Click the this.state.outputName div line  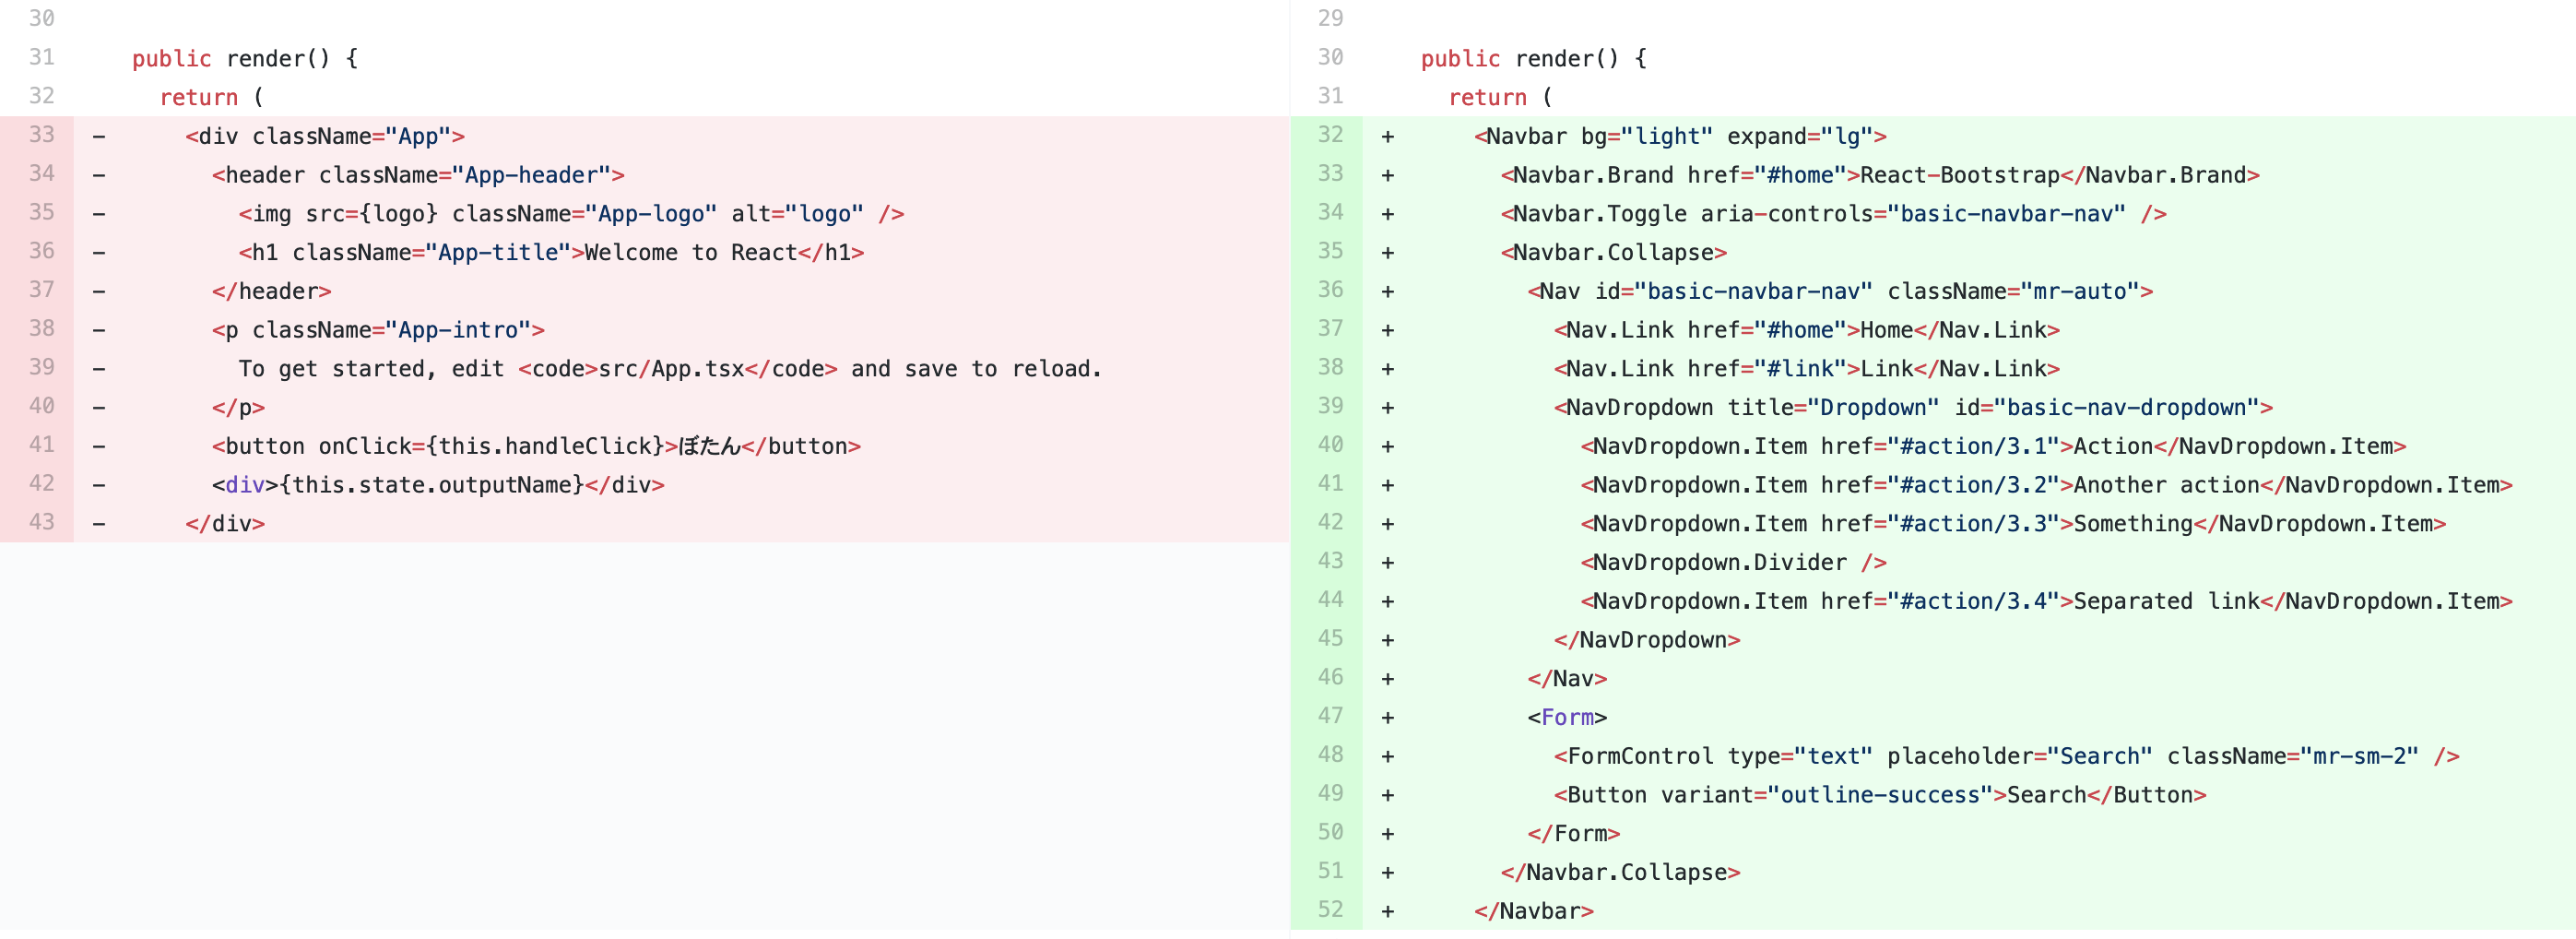pos(438,486)
